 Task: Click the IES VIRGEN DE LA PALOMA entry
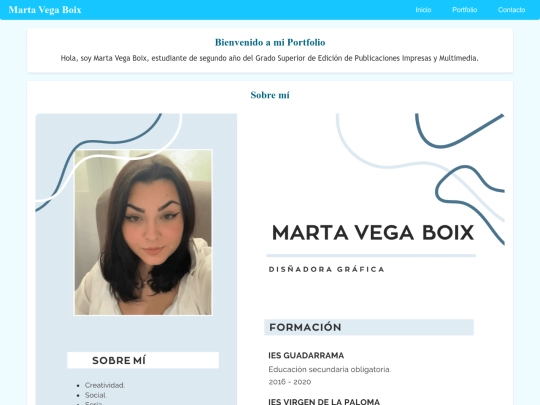(x=324, y=402)
